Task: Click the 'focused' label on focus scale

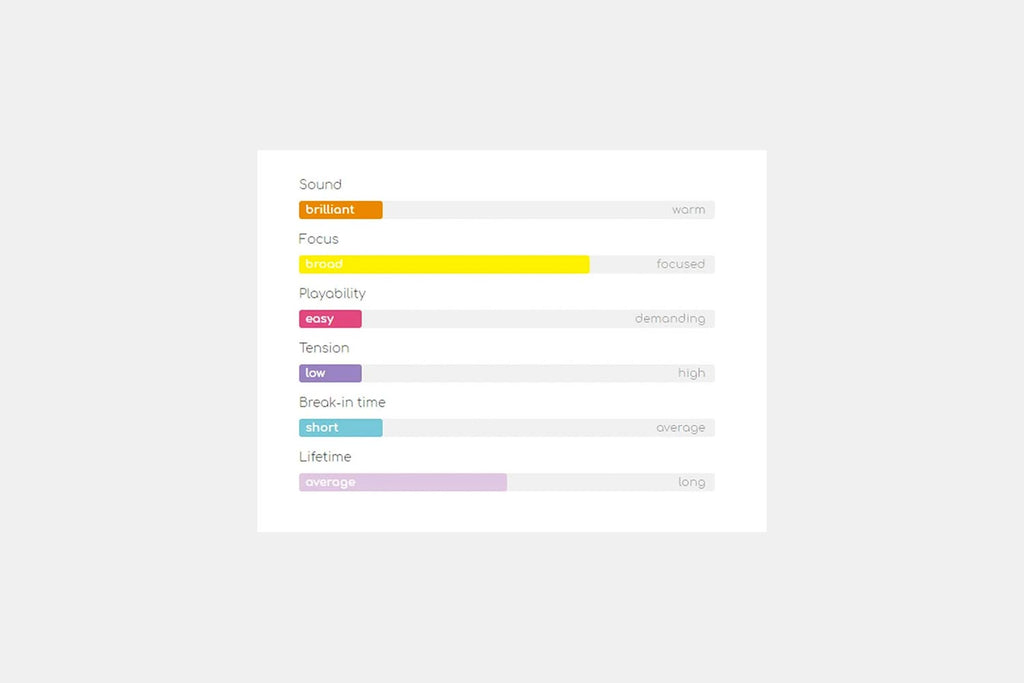Action: tap(680, 264)
